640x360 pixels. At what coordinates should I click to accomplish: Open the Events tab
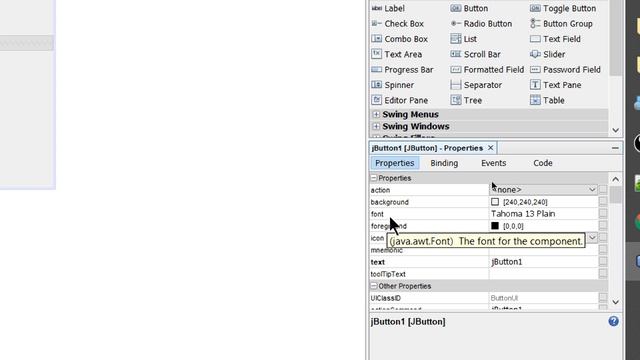[493, 163]
